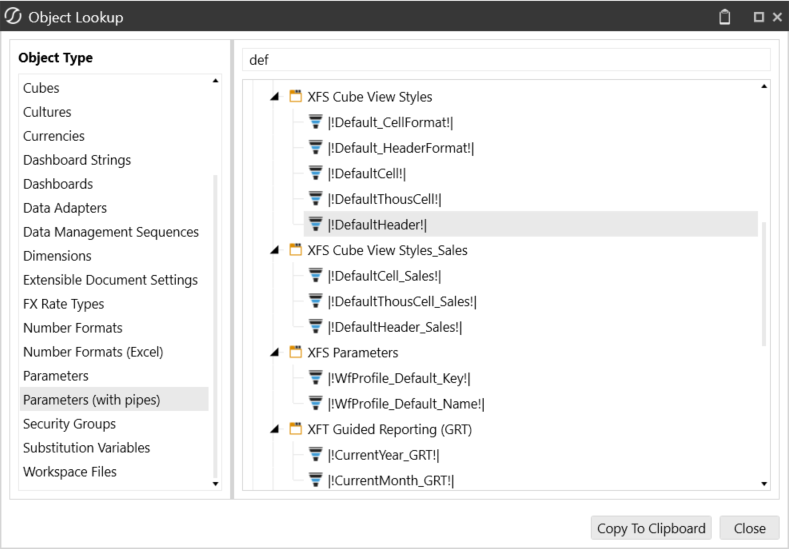Collapse the XFT Guided Reporting (GRT) node

coord(275,430)
